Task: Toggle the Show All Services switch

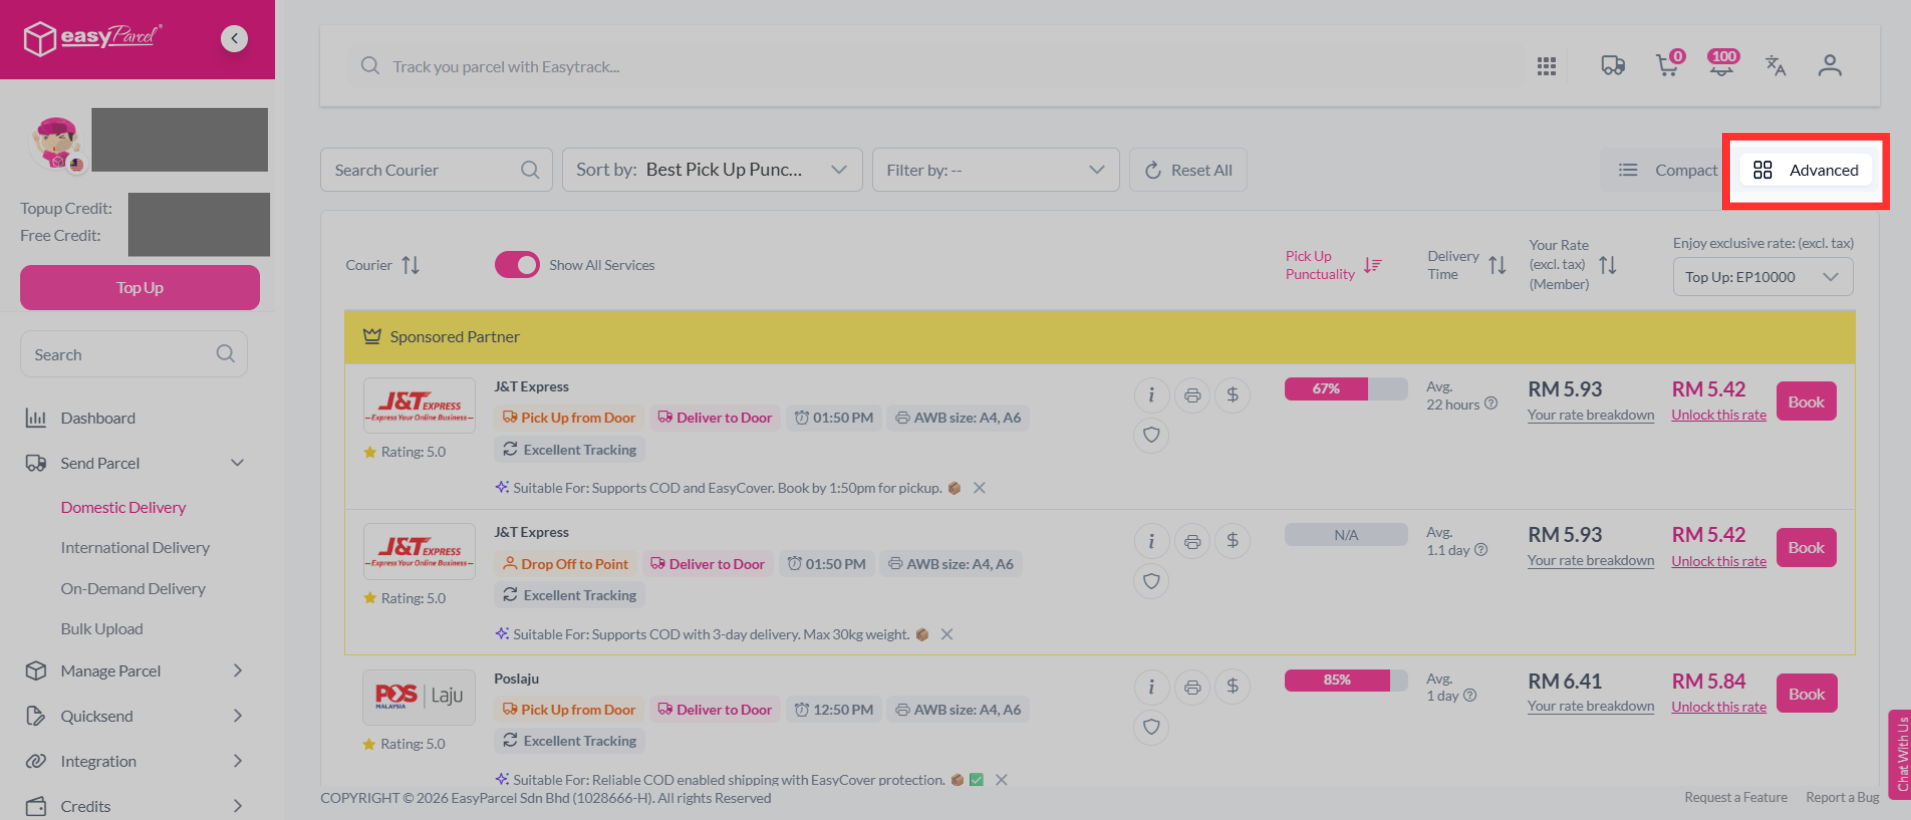Action: point(517,265)
